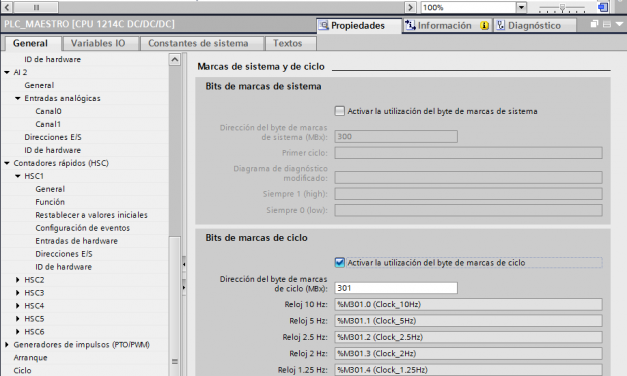Collapse inspector panel with down arrow

point(619,24)
